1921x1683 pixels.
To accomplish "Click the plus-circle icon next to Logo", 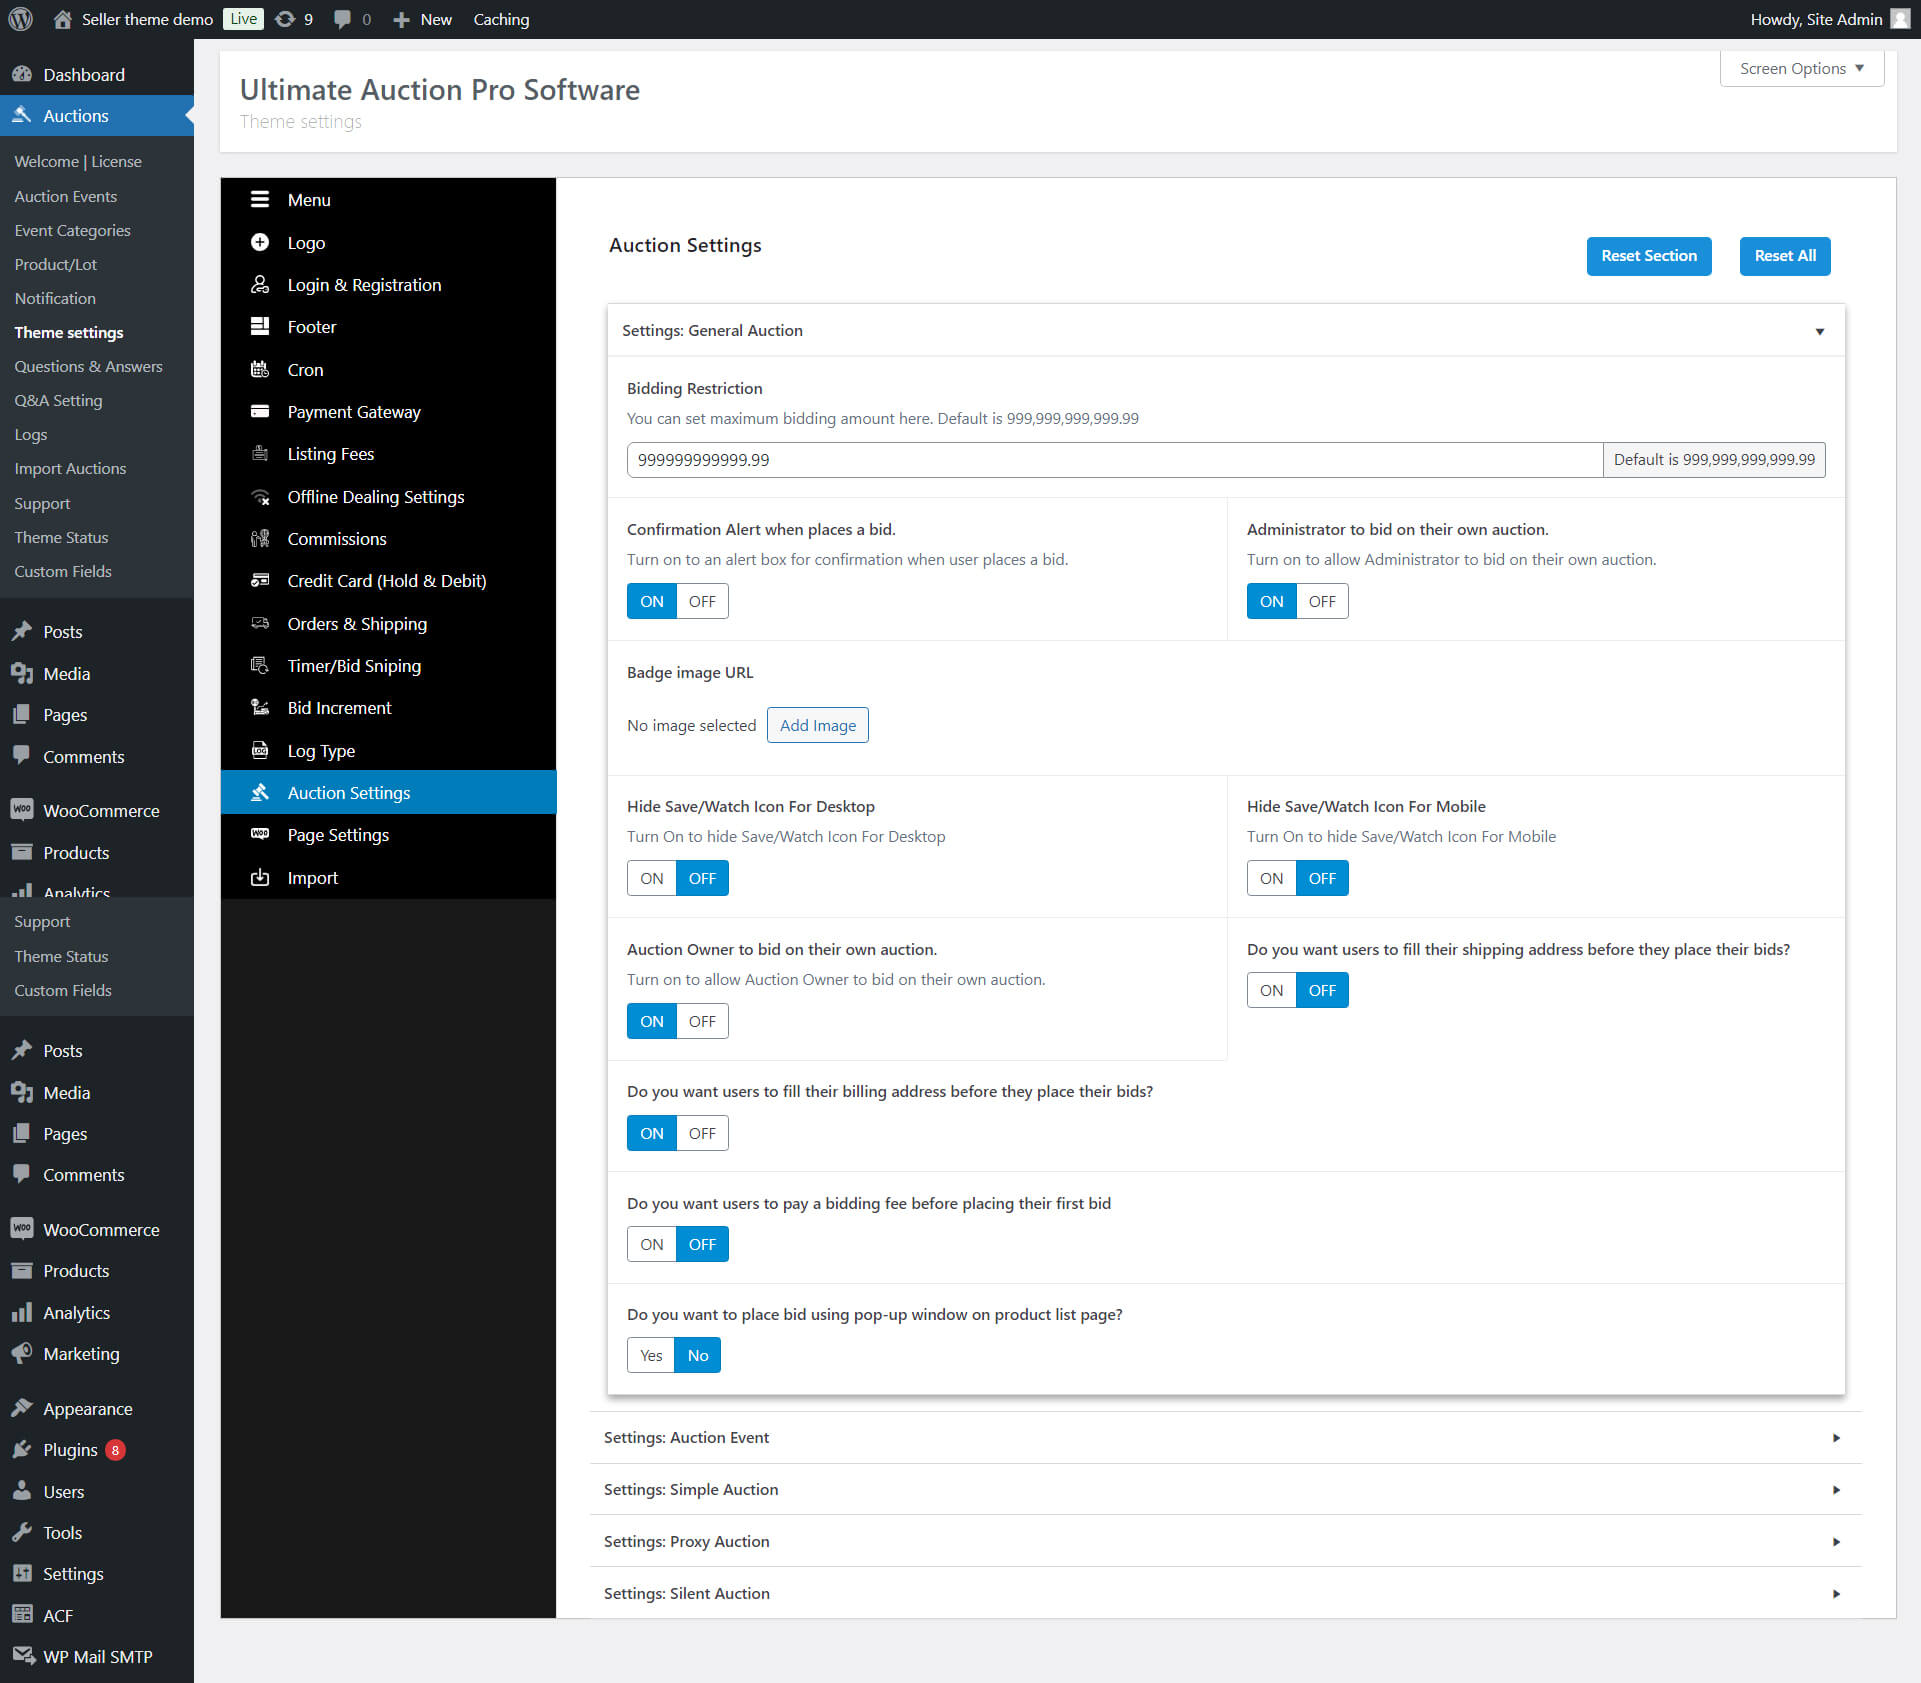I will (260, 243).
